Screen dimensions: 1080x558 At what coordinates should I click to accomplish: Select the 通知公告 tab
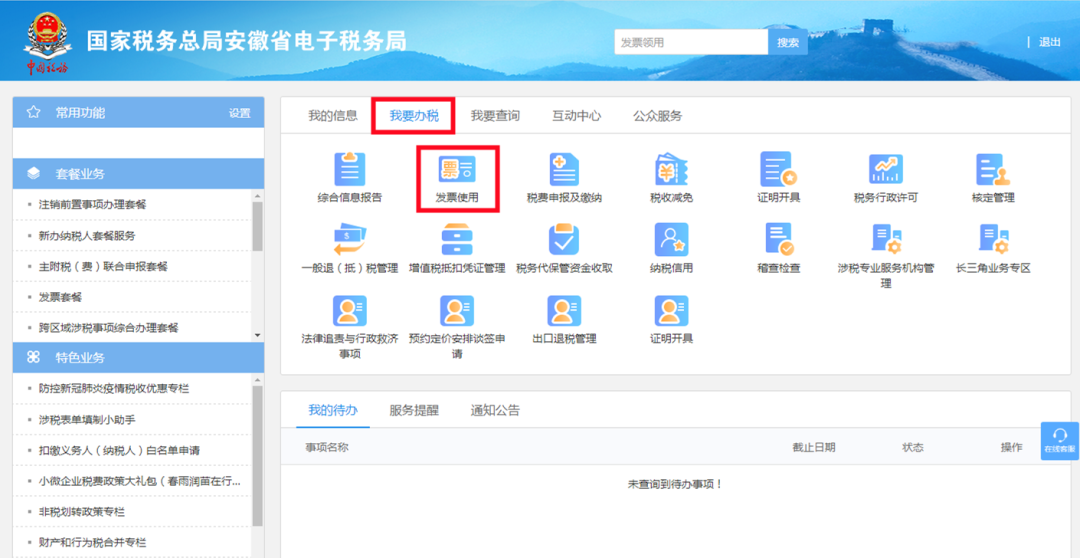[x=495, y=411]
